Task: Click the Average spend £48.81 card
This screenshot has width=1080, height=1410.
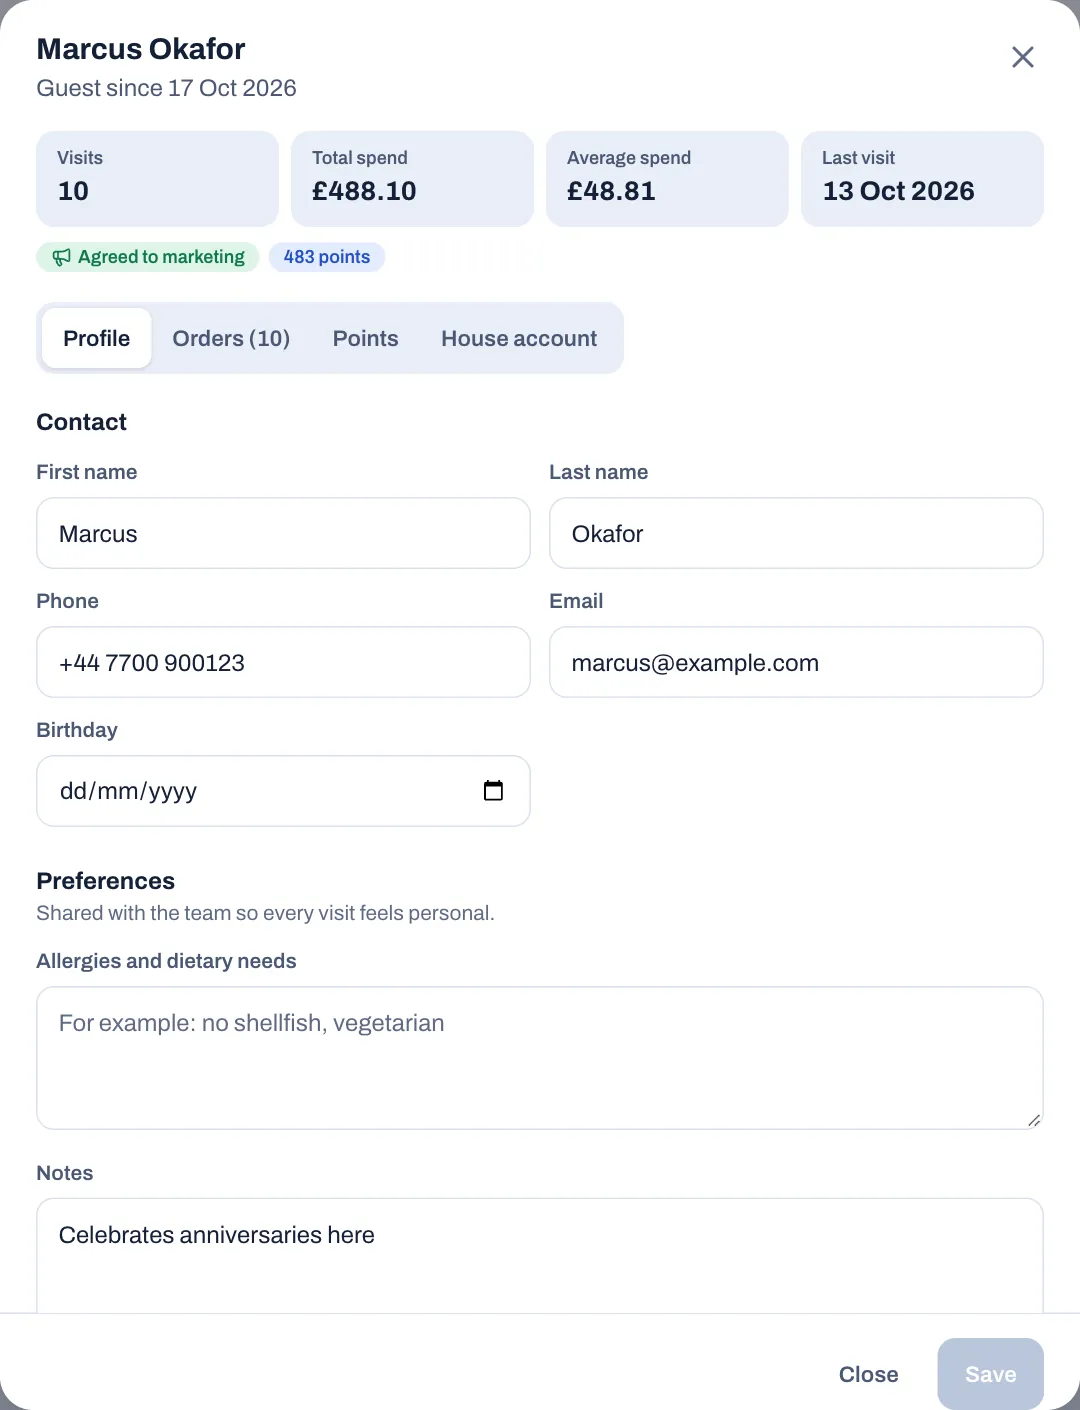Action: pyautogui.click(x=667, y=178)
